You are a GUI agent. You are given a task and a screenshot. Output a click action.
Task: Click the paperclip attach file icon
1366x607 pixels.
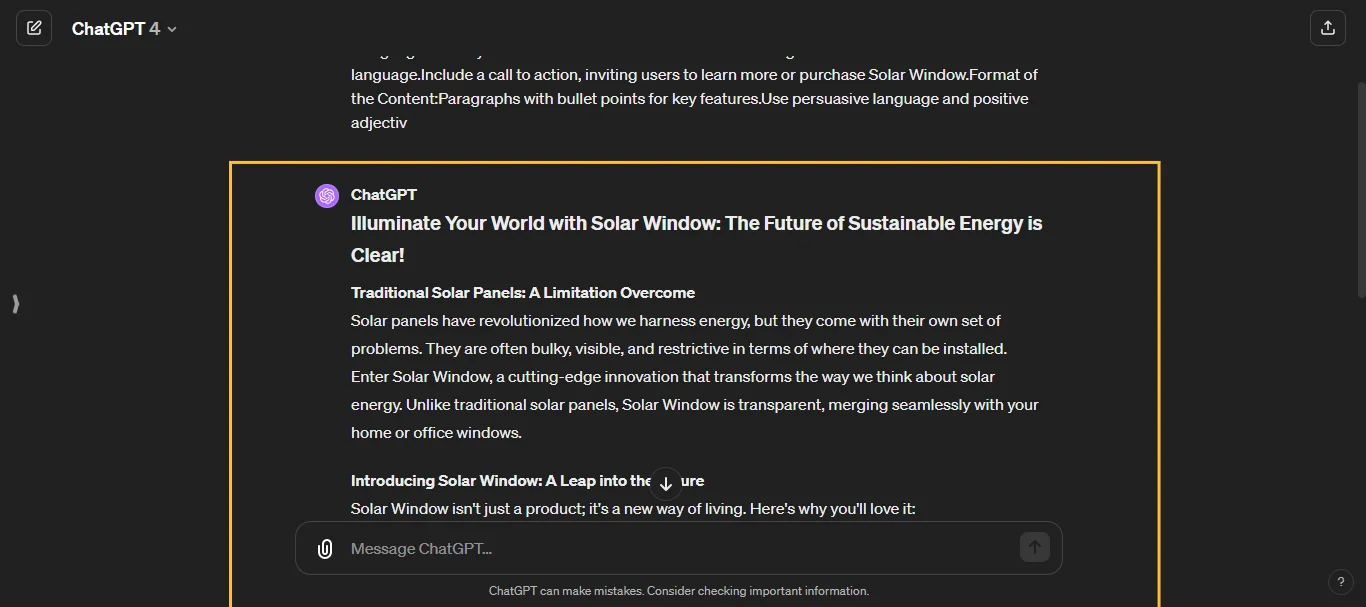(325, 548)
